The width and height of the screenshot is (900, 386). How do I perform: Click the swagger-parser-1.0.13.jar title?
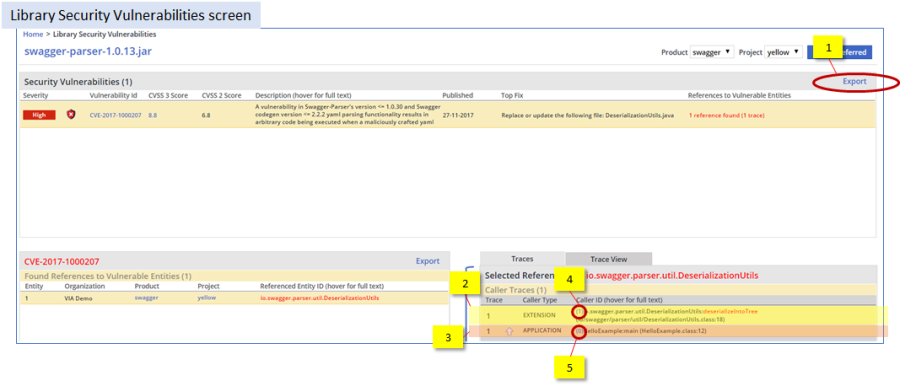pos(88,51)
